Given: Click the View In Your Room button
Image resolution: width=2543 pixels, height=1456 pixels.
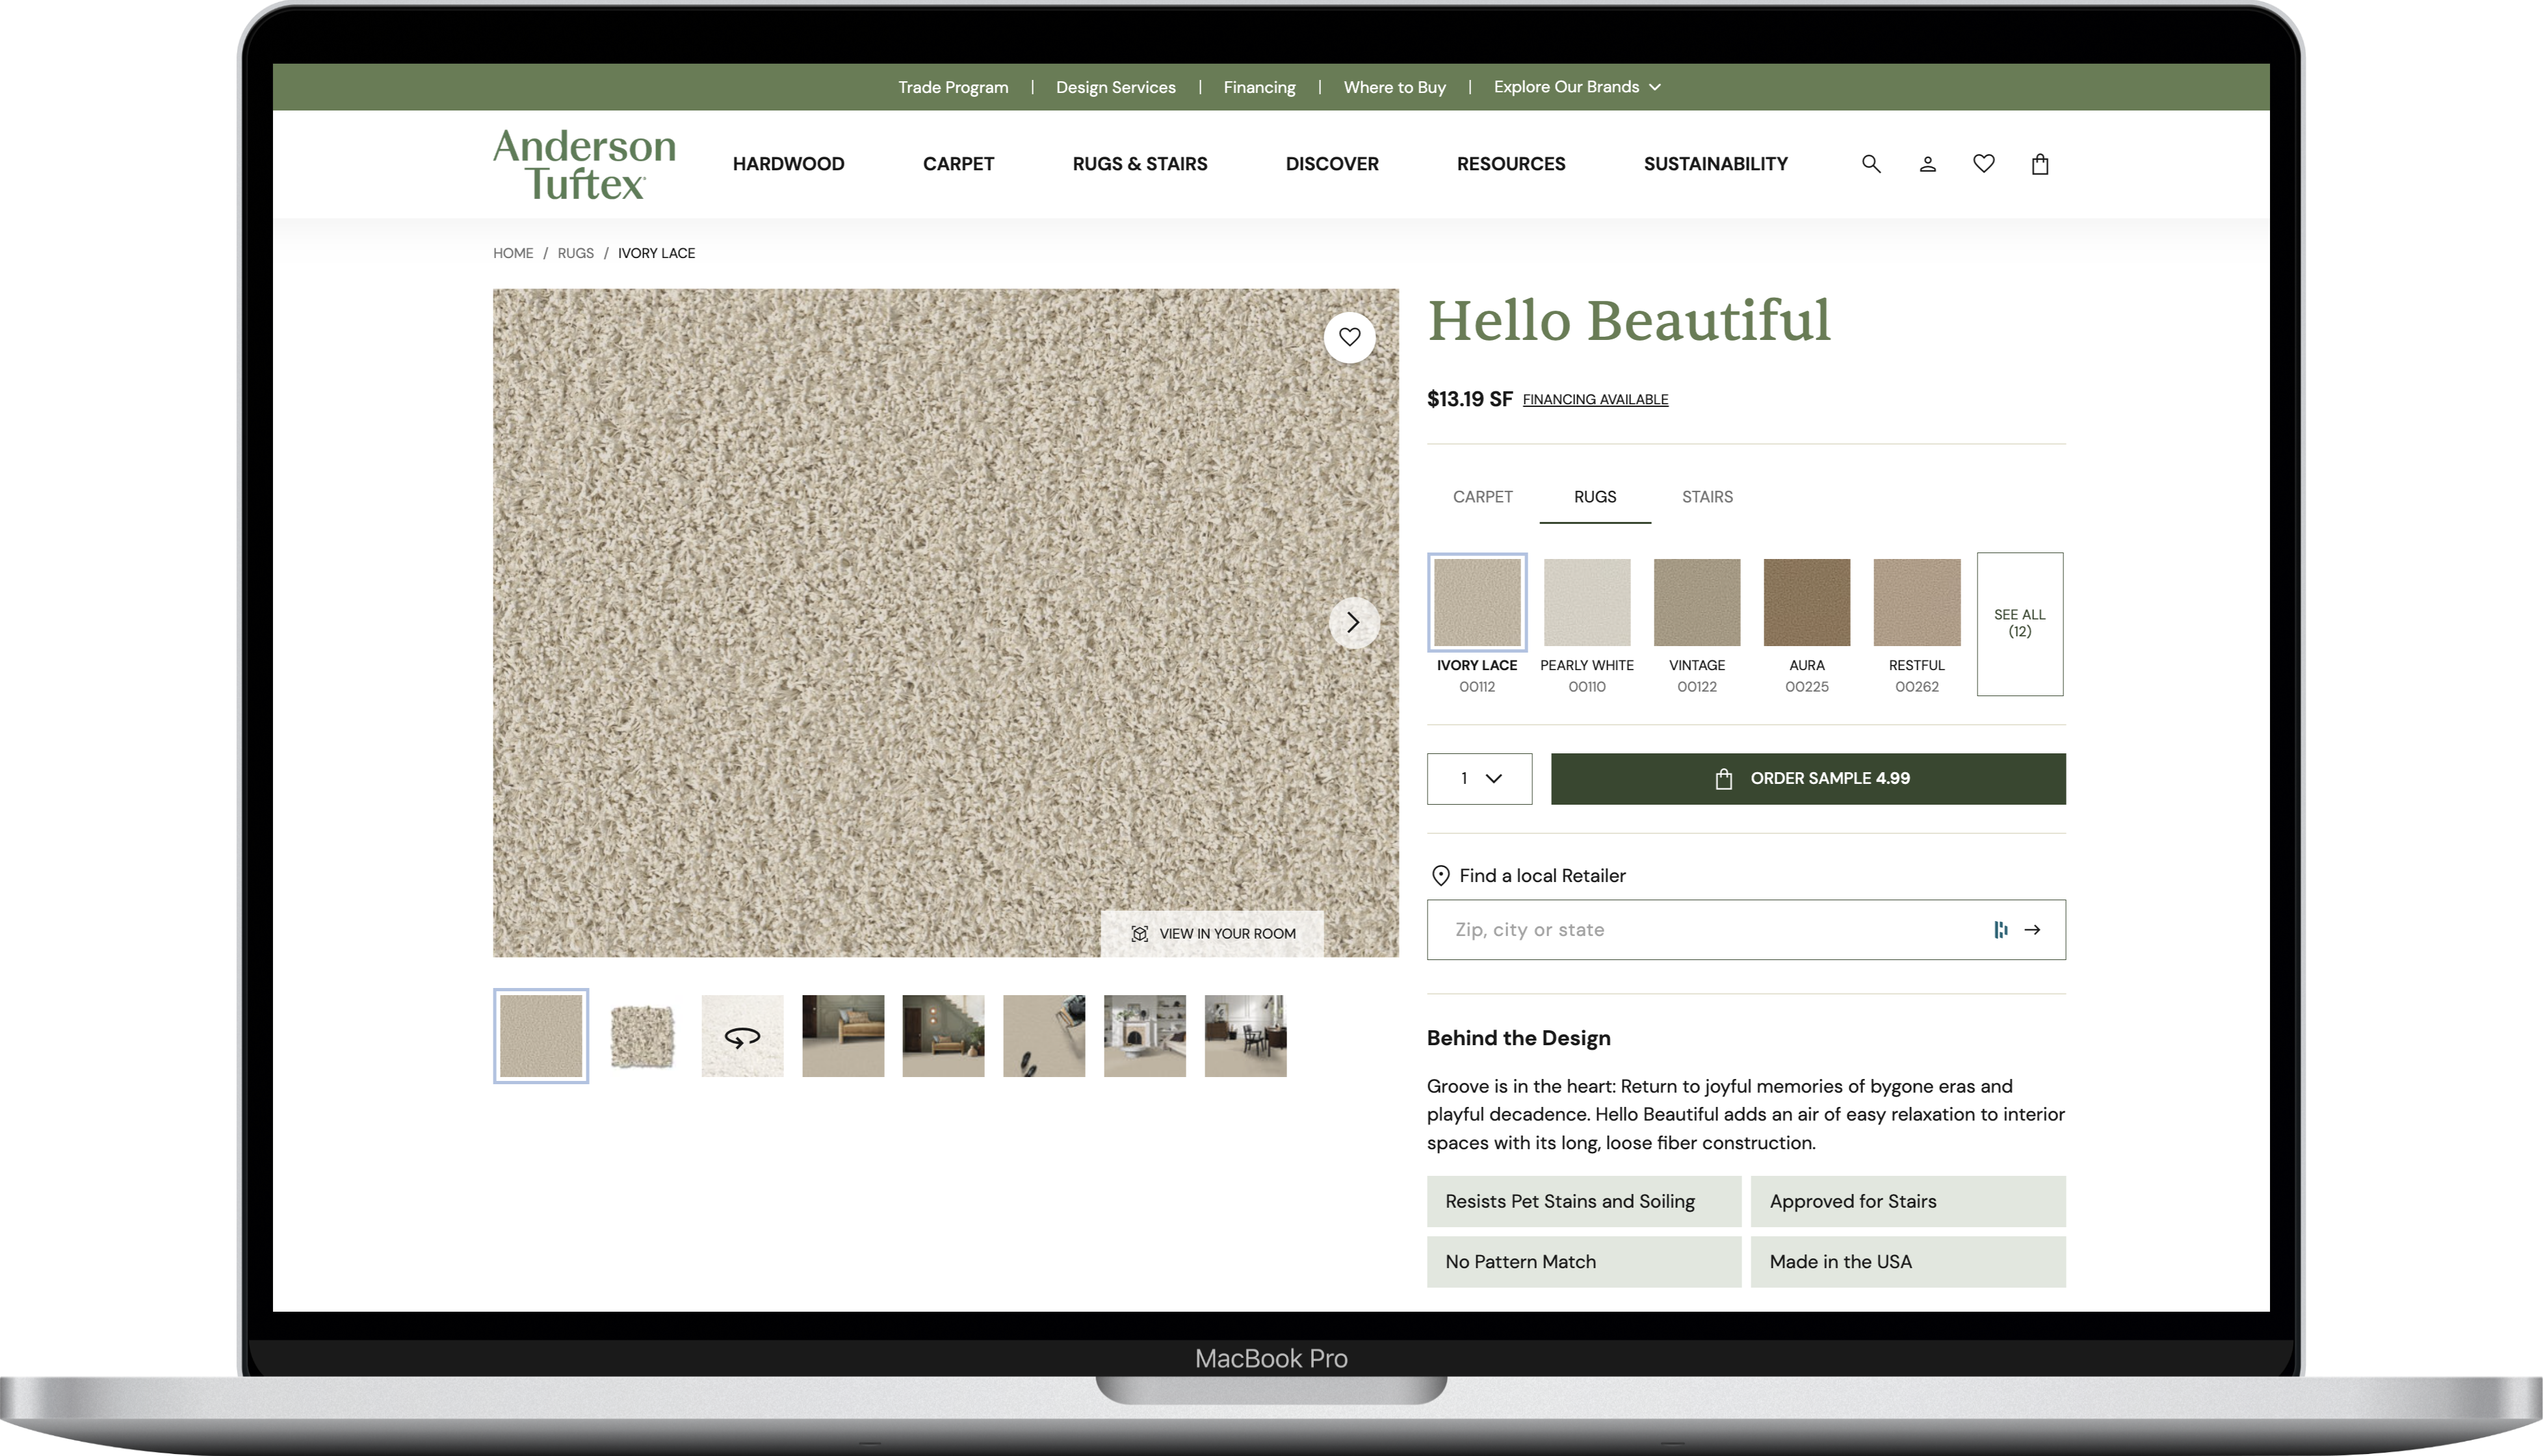Looking at the screenshot, I should (1212, 933).
